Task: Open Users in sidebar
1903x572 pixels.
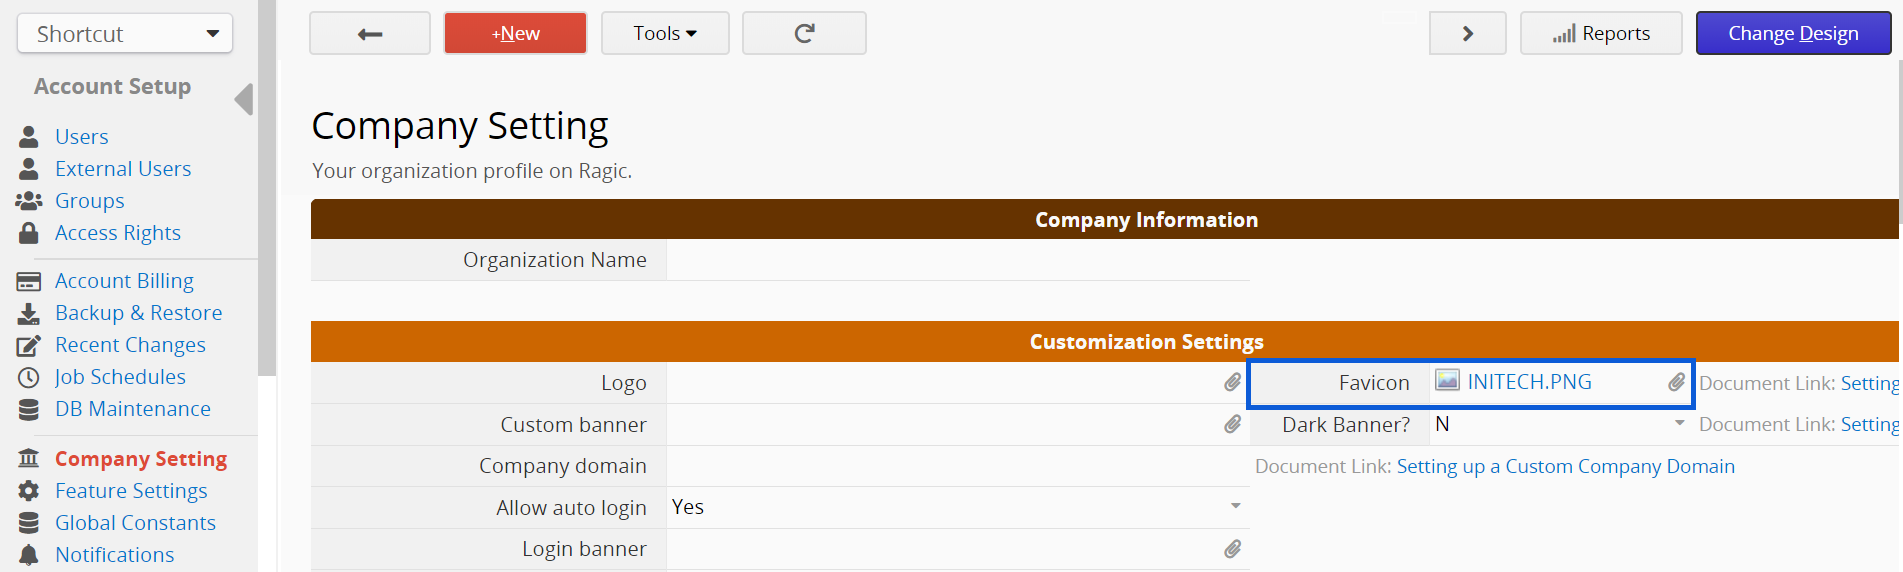Action: click(81, 137)
